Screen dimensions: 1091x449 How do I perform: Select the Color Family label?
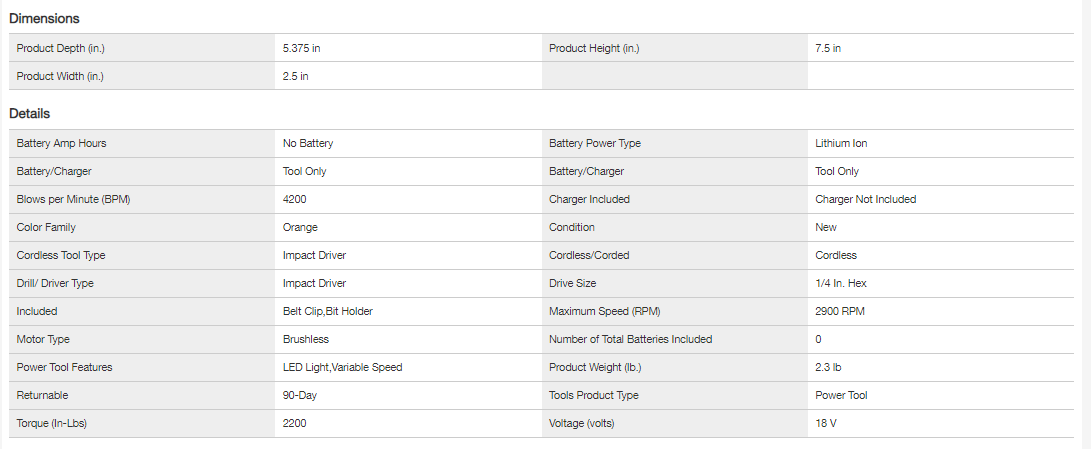[x=46, y=227]
